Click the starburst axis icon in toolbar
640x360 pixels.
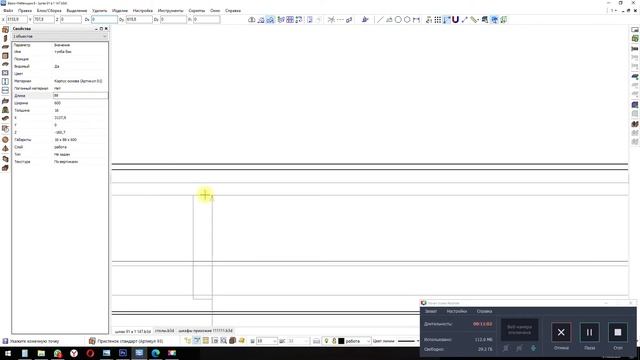click(331, 20)
